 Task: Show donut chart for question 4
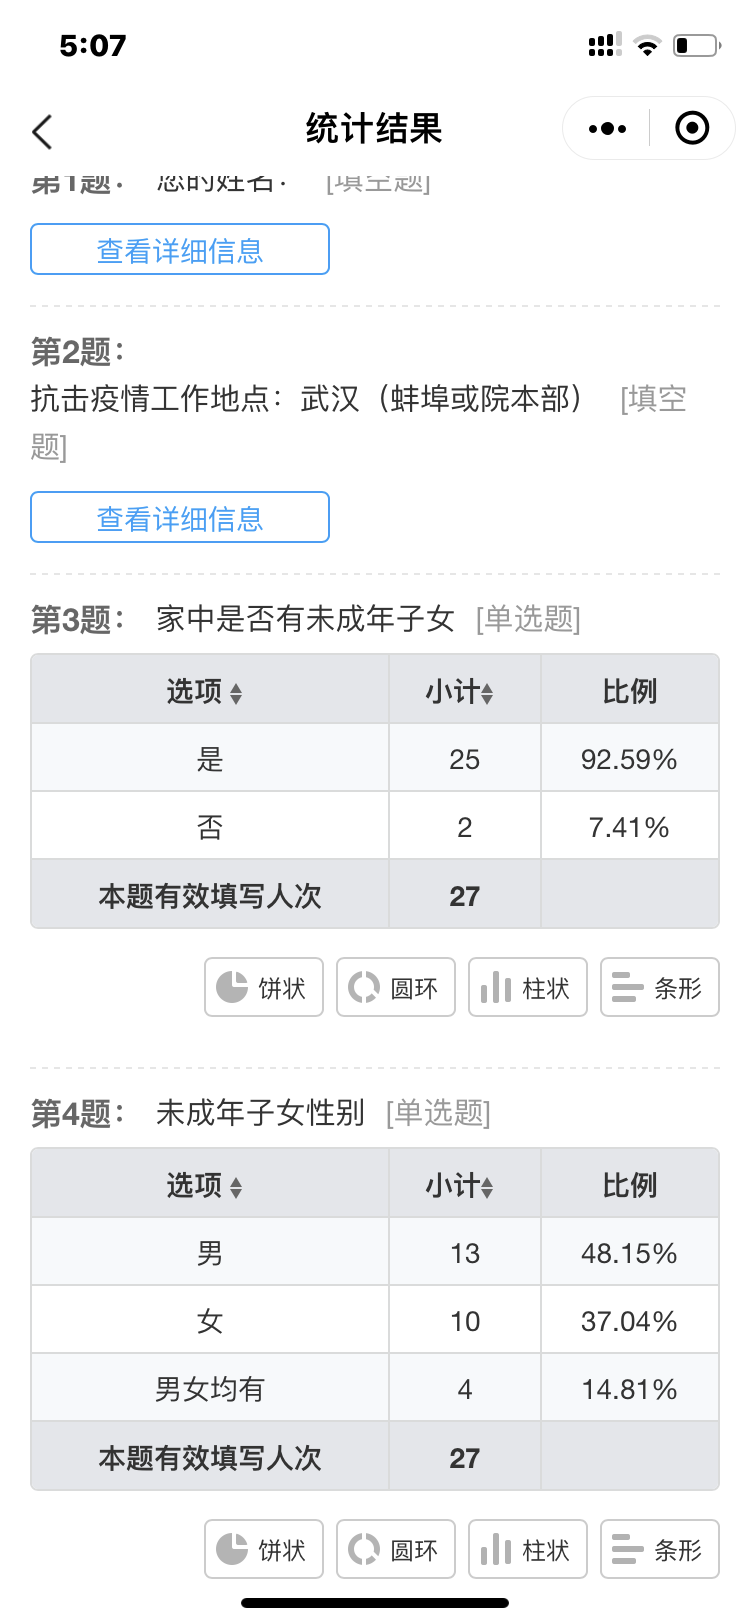(x=396, y=1550)
